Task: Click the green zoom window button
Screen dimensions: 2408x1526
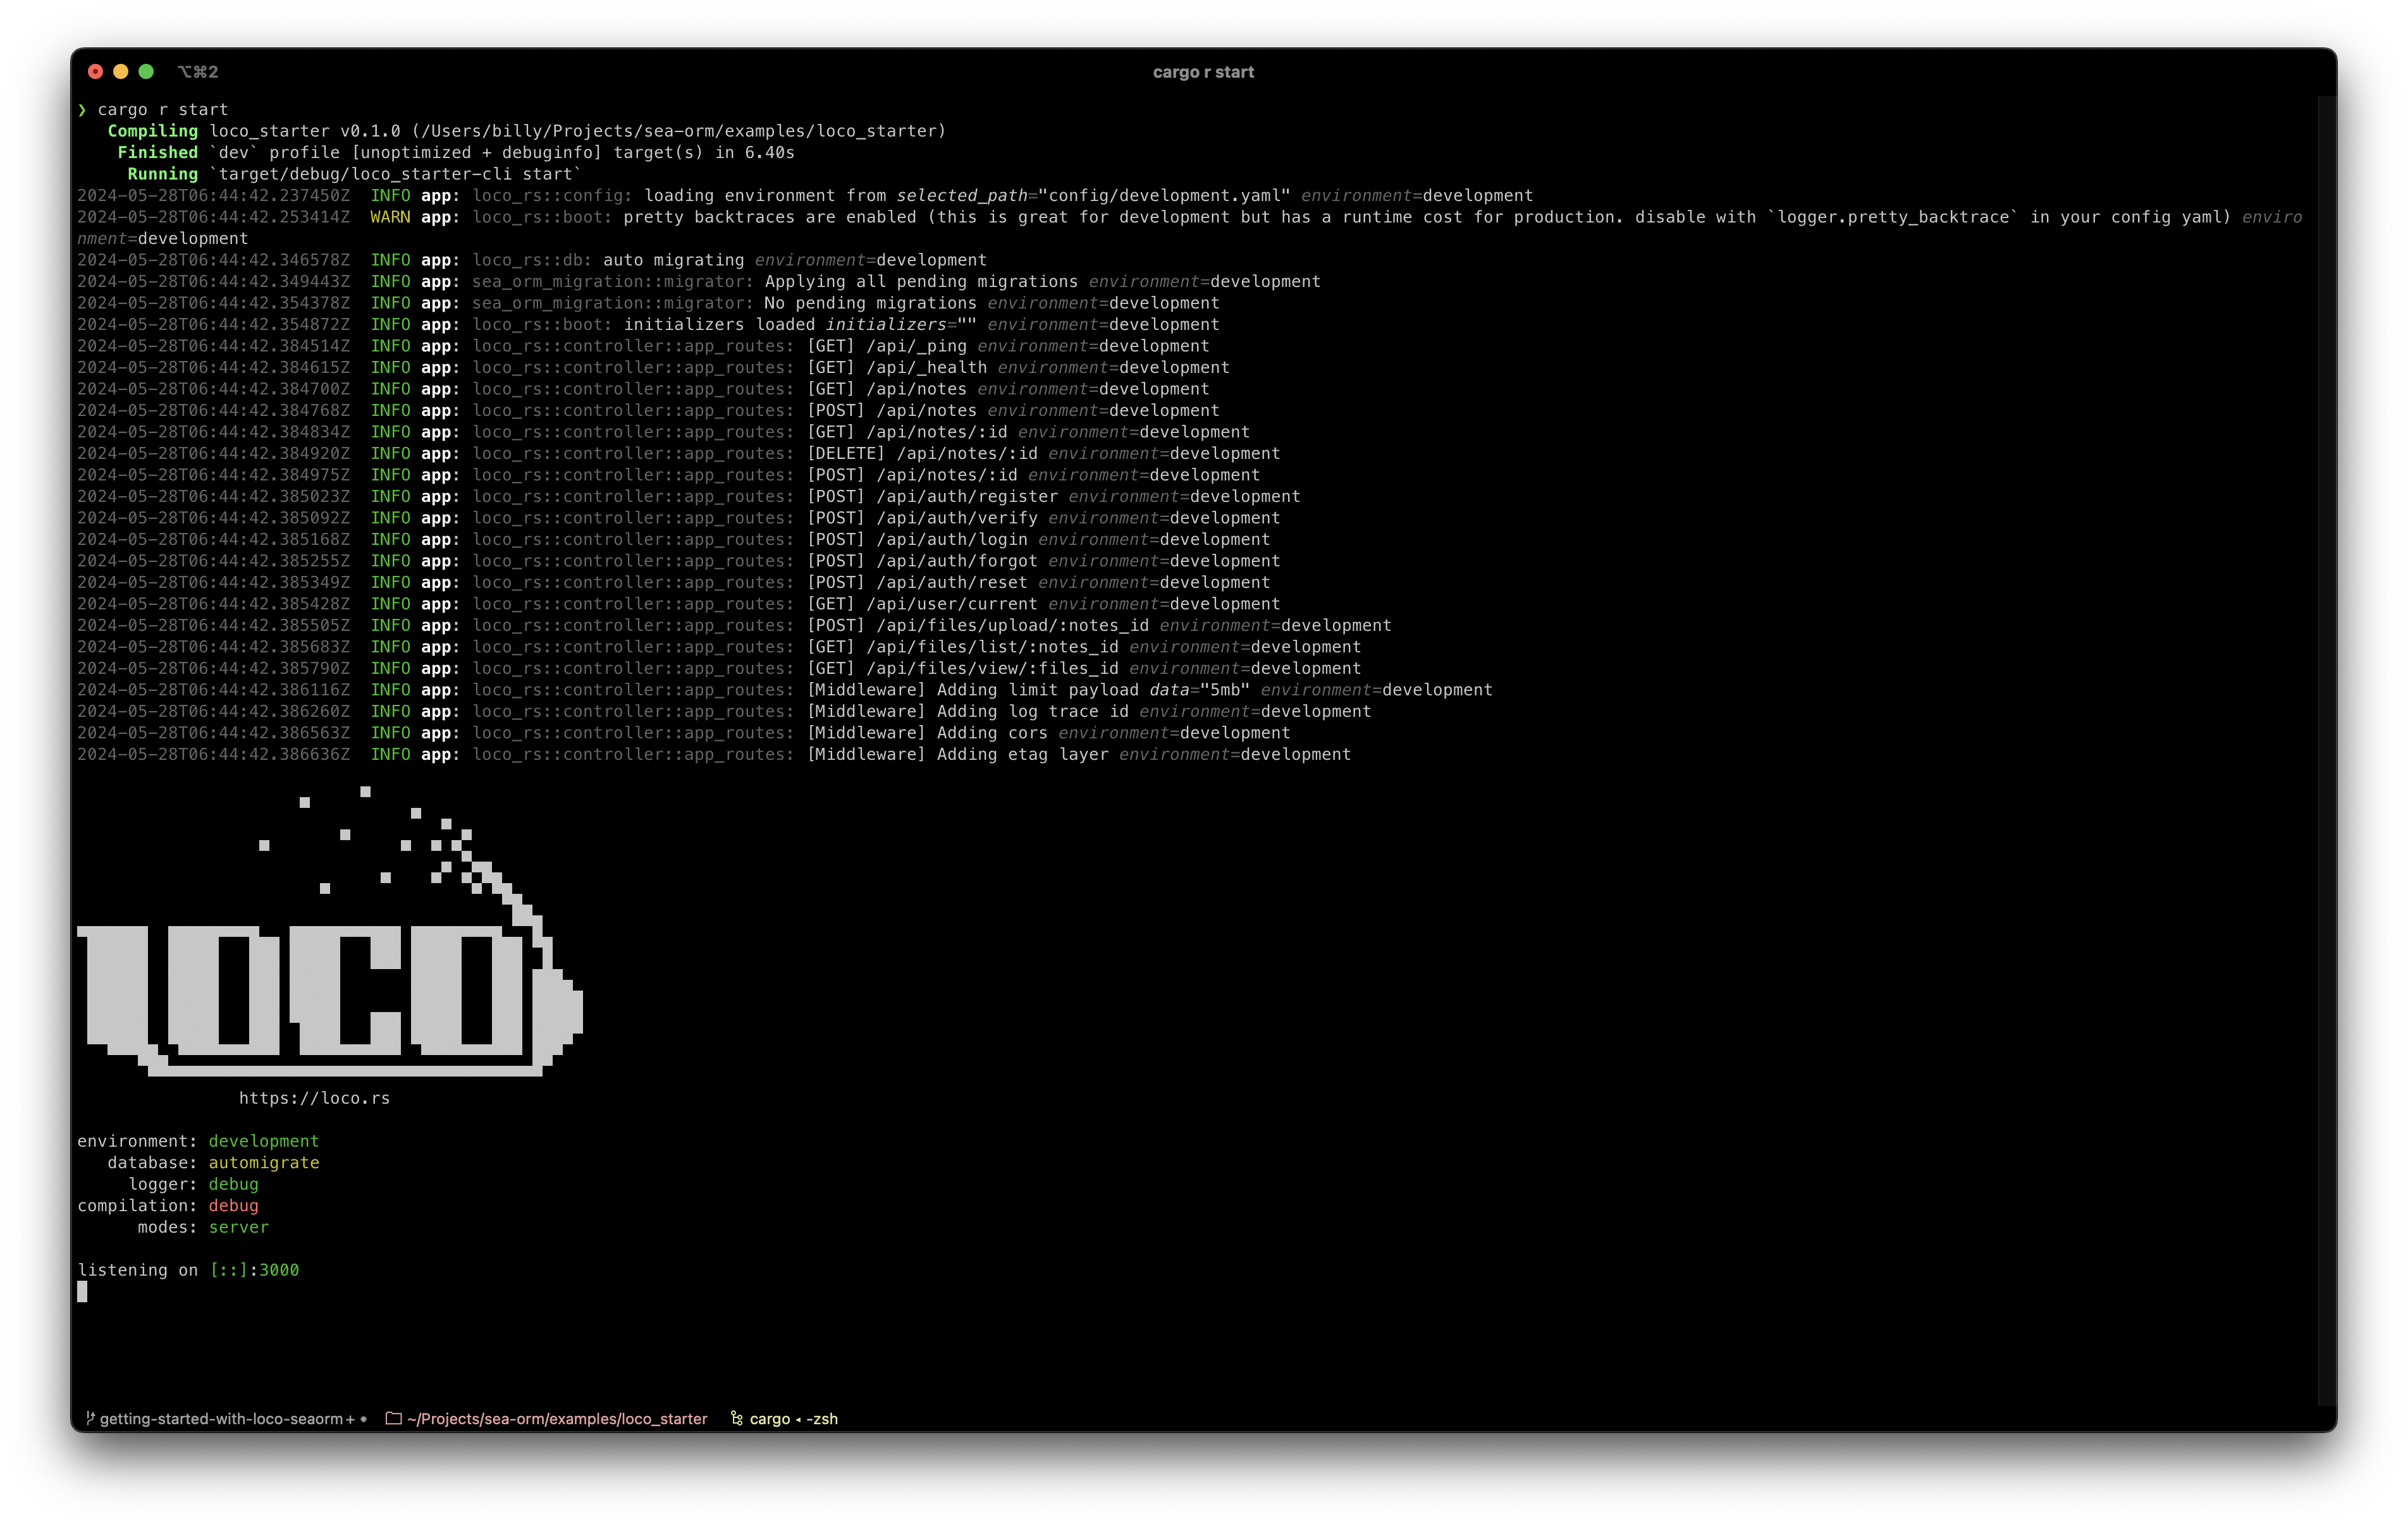Action: [146, 71]
